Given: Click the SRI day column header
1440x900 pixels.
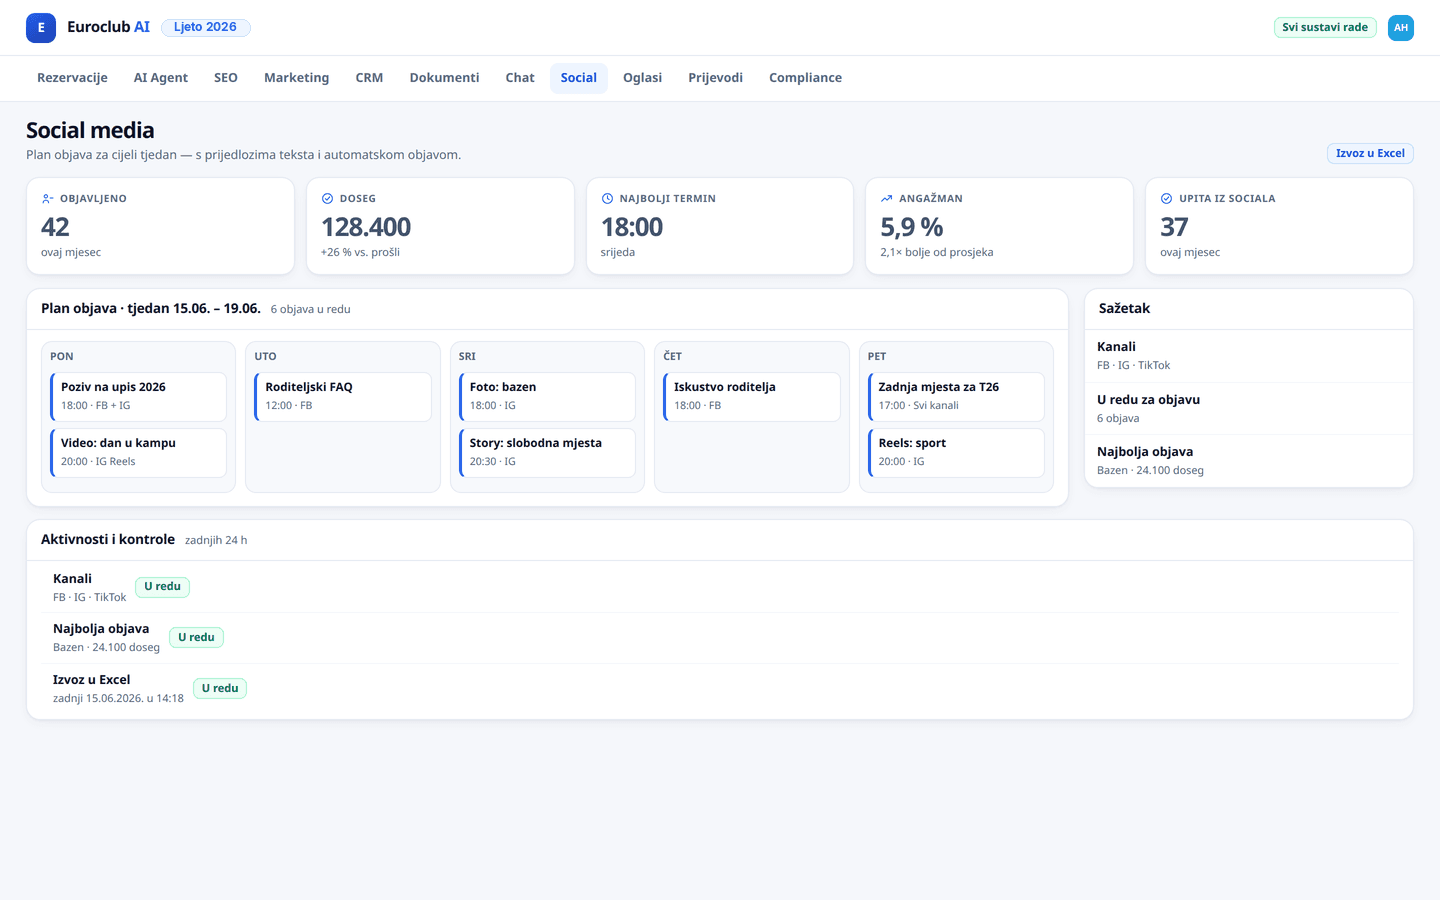Looking at the screenshot, I should click(467, 356).
